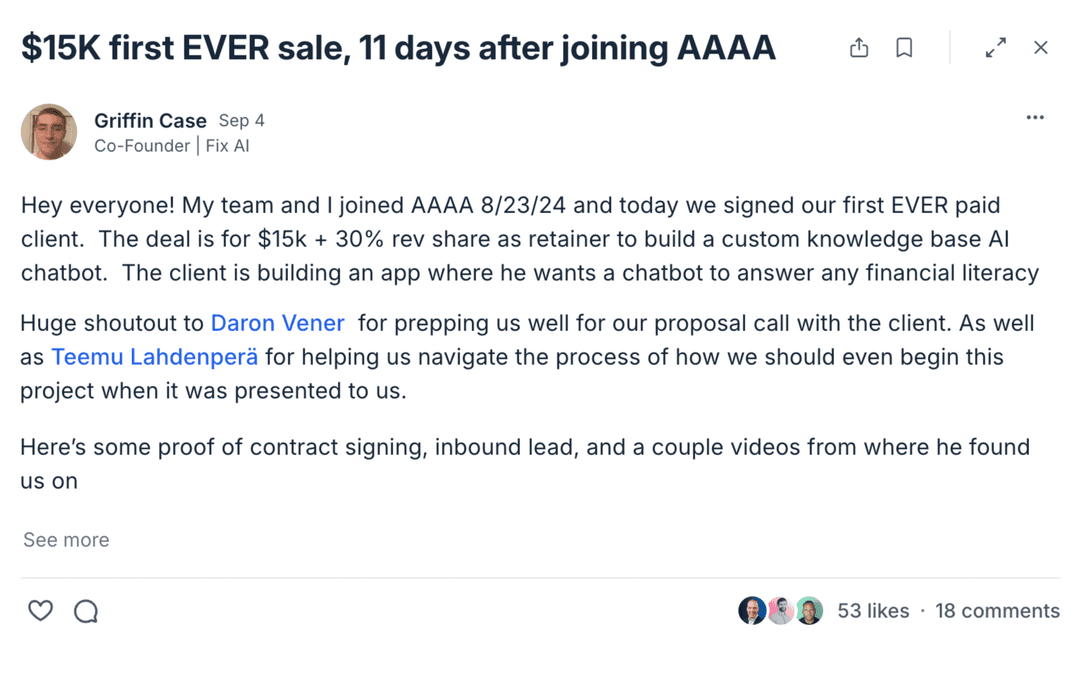This screenshot has width=1080, height=677.
Task: Click the Co-Founder | Fix AI subtitle
Action: (172, 146)
